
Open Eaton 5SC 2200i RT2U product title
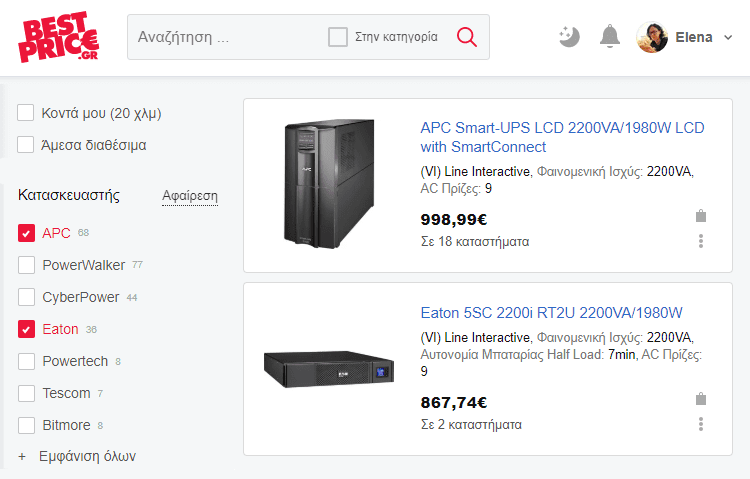point(551,312)
